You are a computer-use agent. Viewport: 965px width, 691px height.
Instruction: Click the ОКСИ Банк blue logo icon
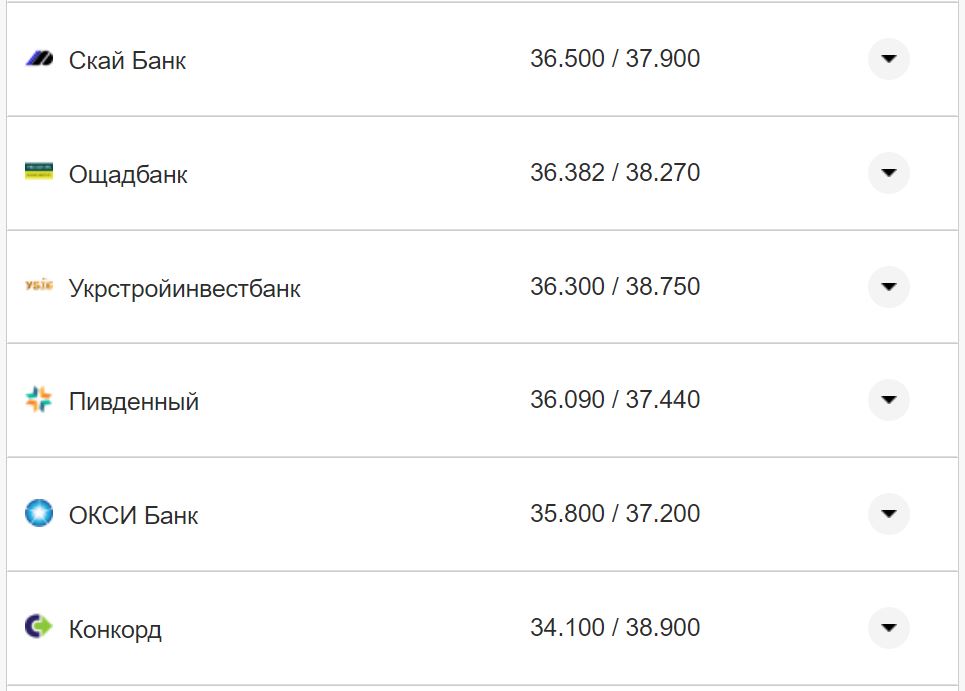(x=39, y=514)
